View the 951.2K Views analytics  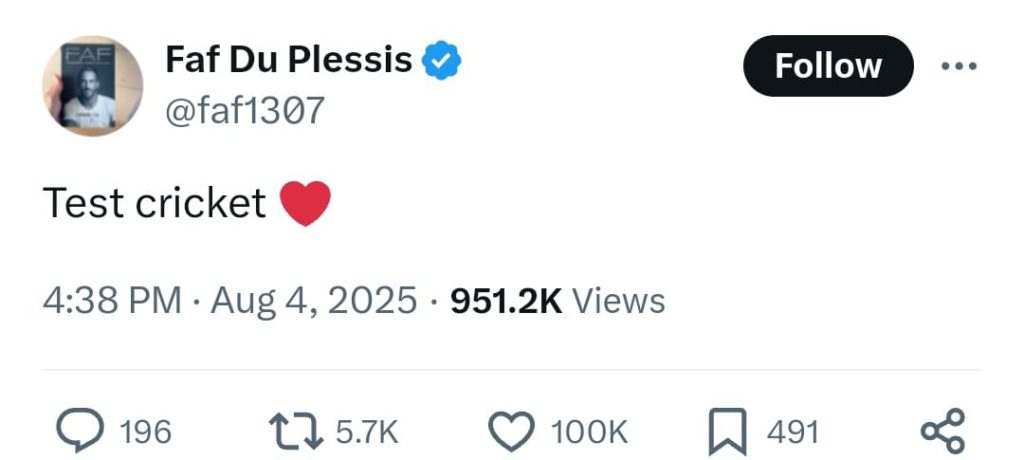click(558, 300)
